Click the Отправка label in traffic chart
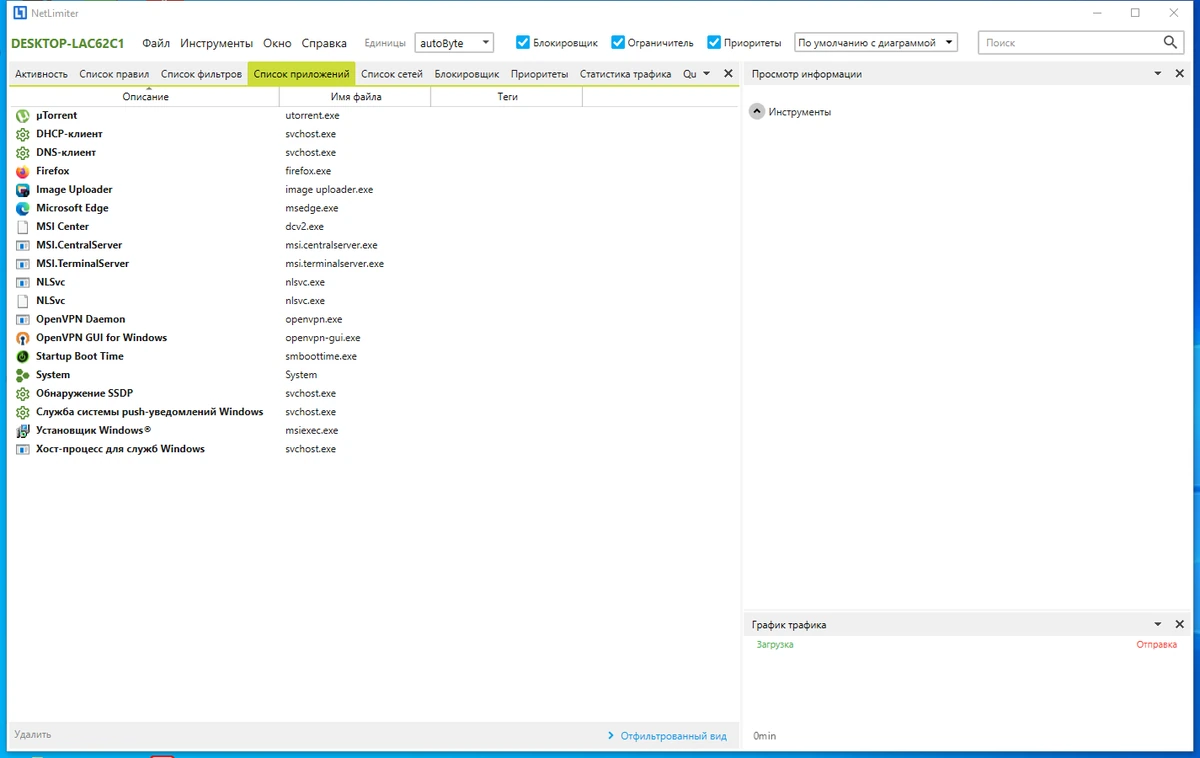This screenshot has width=1200, height=758. coord(1157,645)
